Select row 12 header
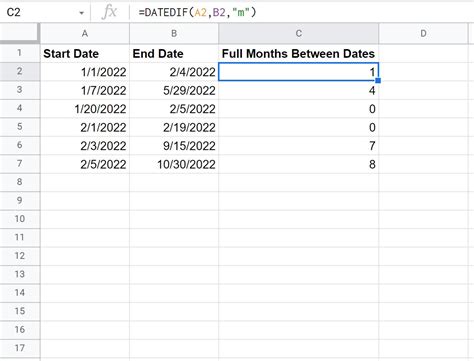This screenshot has width=474, height=361. pos(20,256)
